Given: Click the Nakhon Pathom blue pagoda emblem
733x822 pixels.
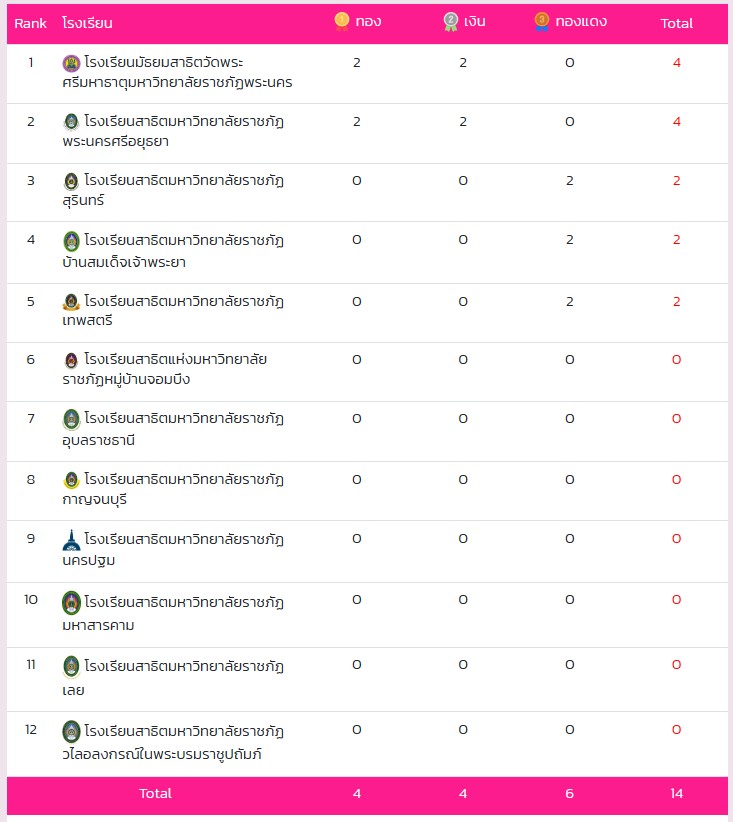Looking at the screenshot, I should (71, 540).
